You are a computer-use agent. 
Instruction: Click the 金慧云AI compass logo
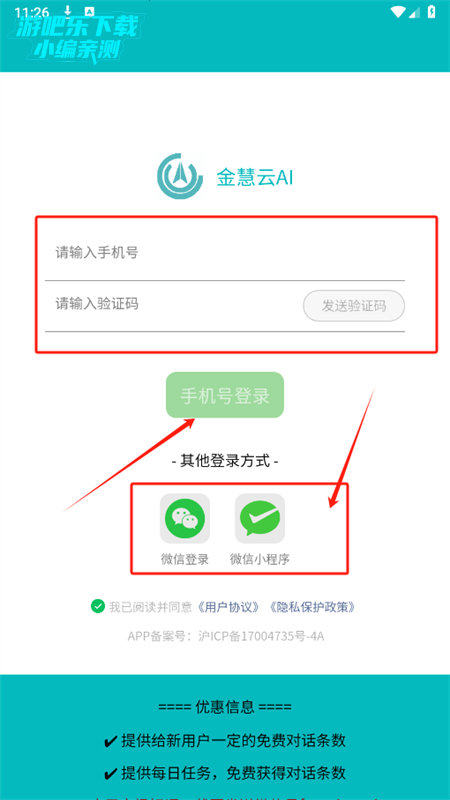pyautogui.click(x=178, y=176)
